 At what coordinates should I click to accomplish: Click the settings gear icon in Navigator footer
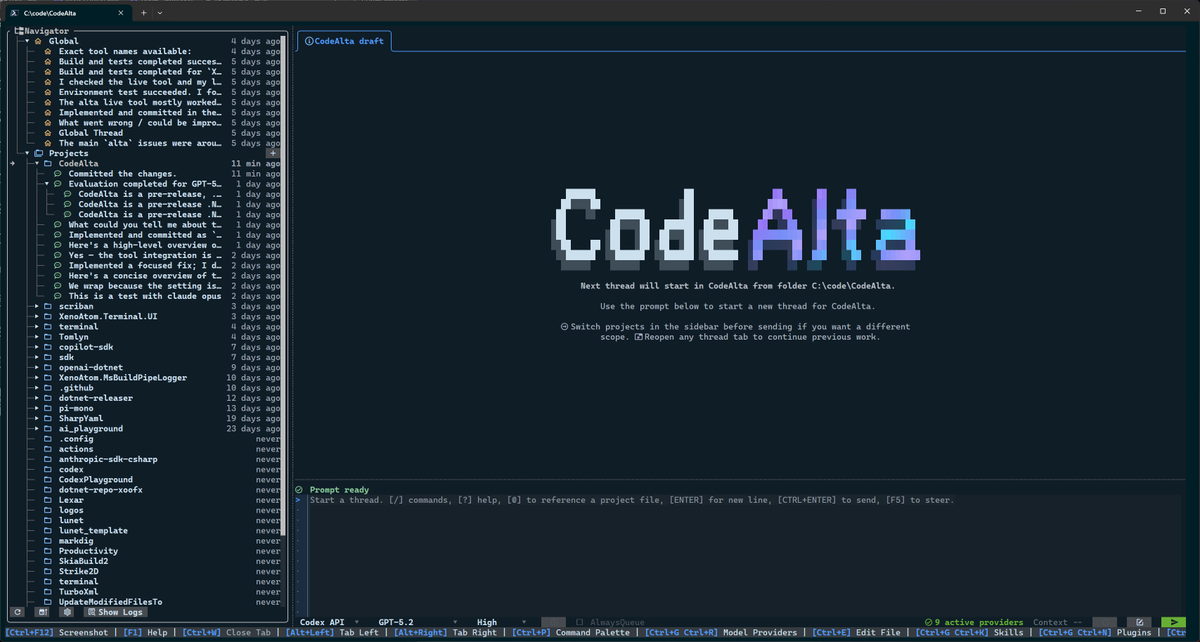point(68,612)
